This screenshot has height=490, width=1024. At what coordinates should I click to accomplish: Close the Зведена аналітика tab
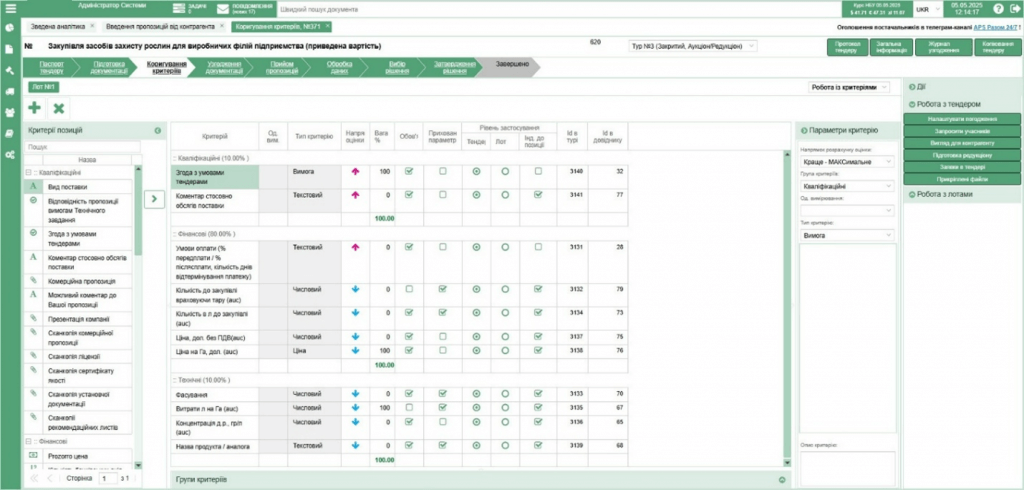tap(92, 26)
